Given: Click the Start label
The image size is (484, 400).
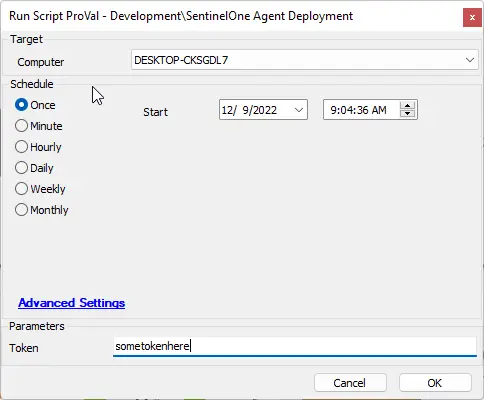Looking at the screenshot, I should 155,112.
